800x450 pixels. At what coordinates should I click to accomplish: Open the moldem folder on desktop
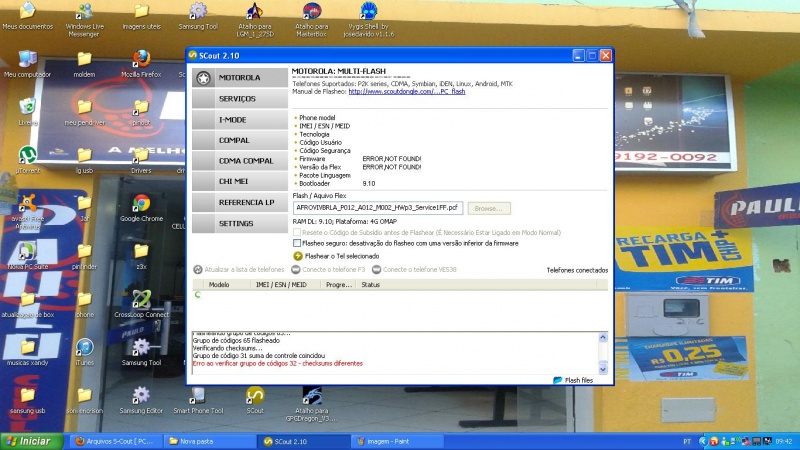pyautogui.click(x=84, y=64)
